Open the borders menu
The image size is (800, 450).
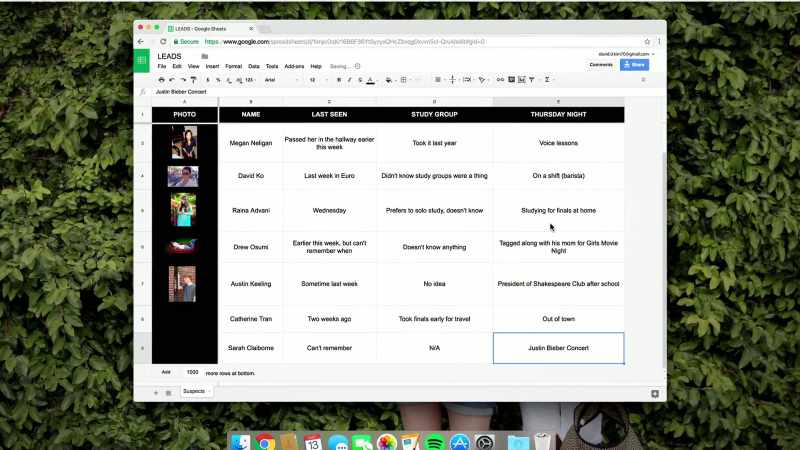(x=404, y=80)
